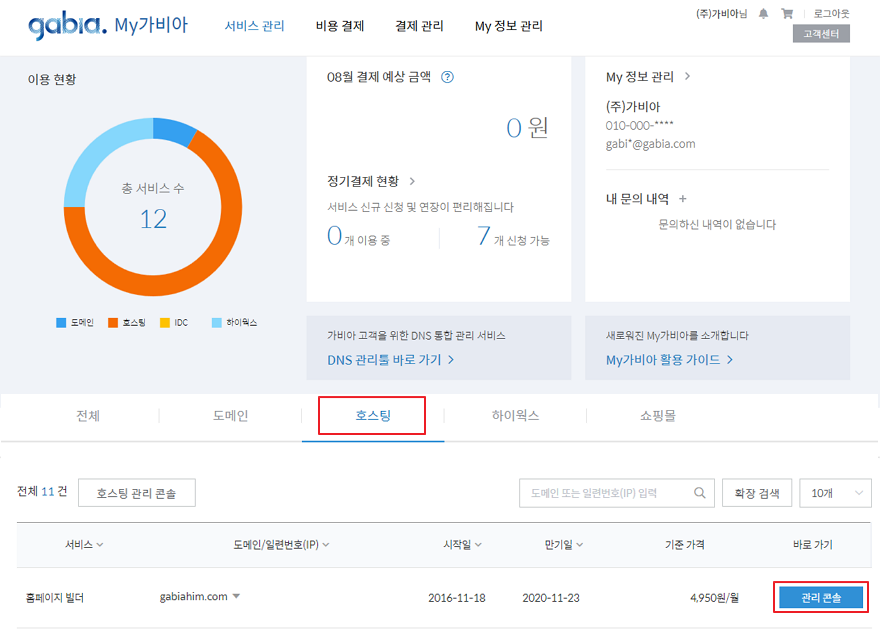The height and width of the screenshot is (633, 880).
Task: Switch to the 쇼핑몰 tab
Action: point(658,416)
